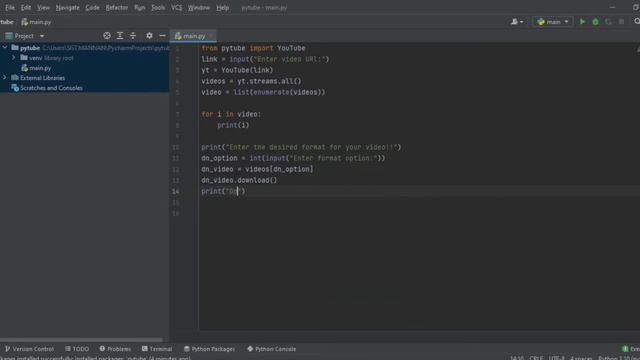Click the grey Stop square icon
Viewport: 640px width, 360px height.
[621, 22]
